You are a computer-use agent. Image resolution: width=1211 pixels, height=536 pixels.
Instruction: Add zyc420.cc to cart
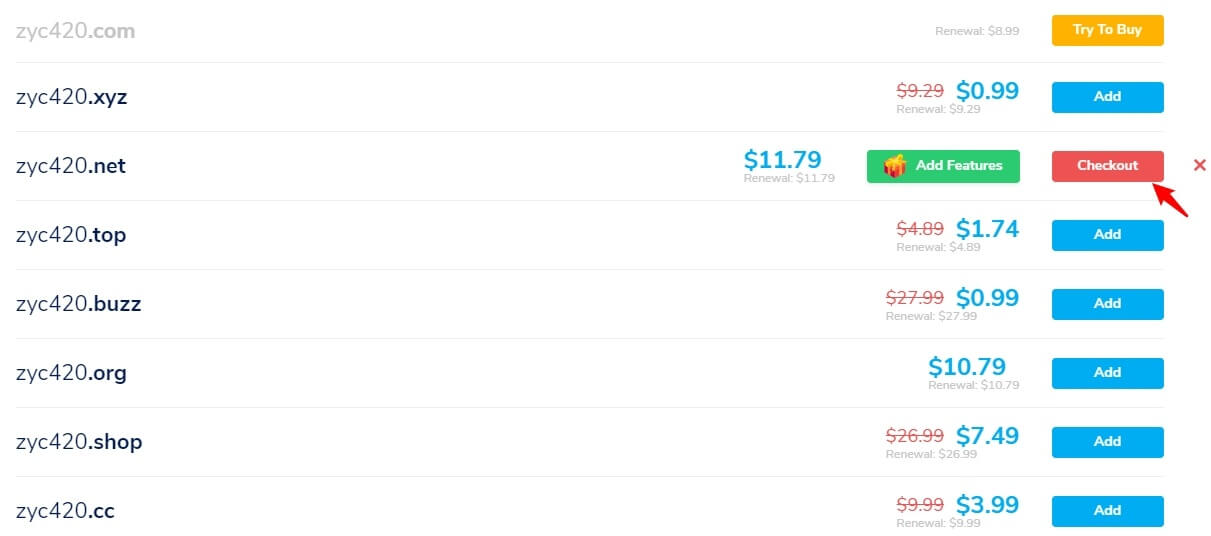[1107, 511]
